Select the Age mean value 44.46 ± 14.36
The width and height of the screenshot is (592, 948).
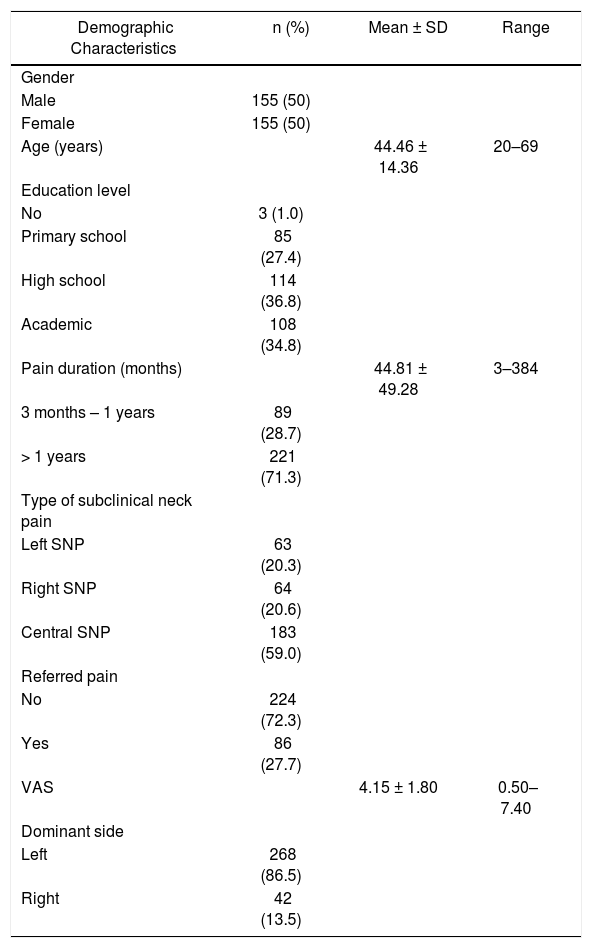pyautogui.click(x=400, y=157)
